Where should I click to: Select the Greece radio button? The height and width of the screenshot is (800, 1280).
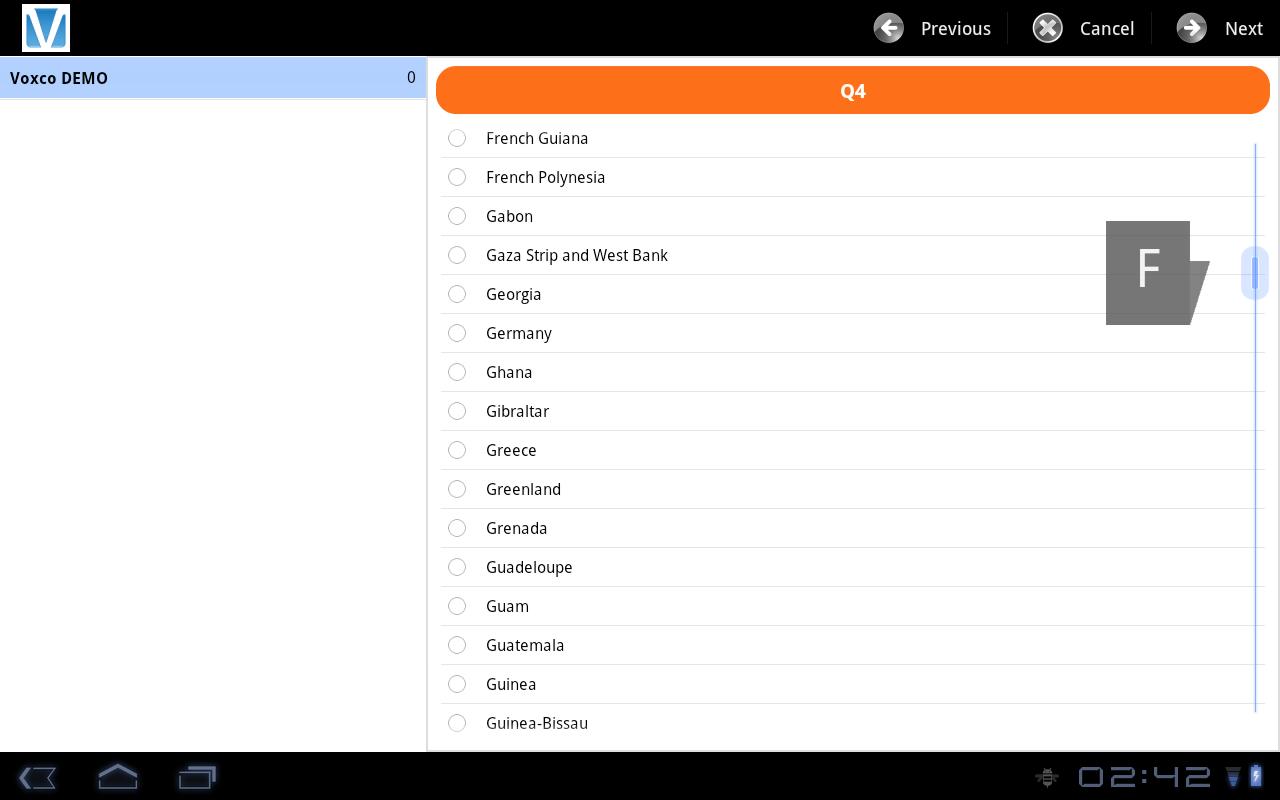tap(457, 450)
